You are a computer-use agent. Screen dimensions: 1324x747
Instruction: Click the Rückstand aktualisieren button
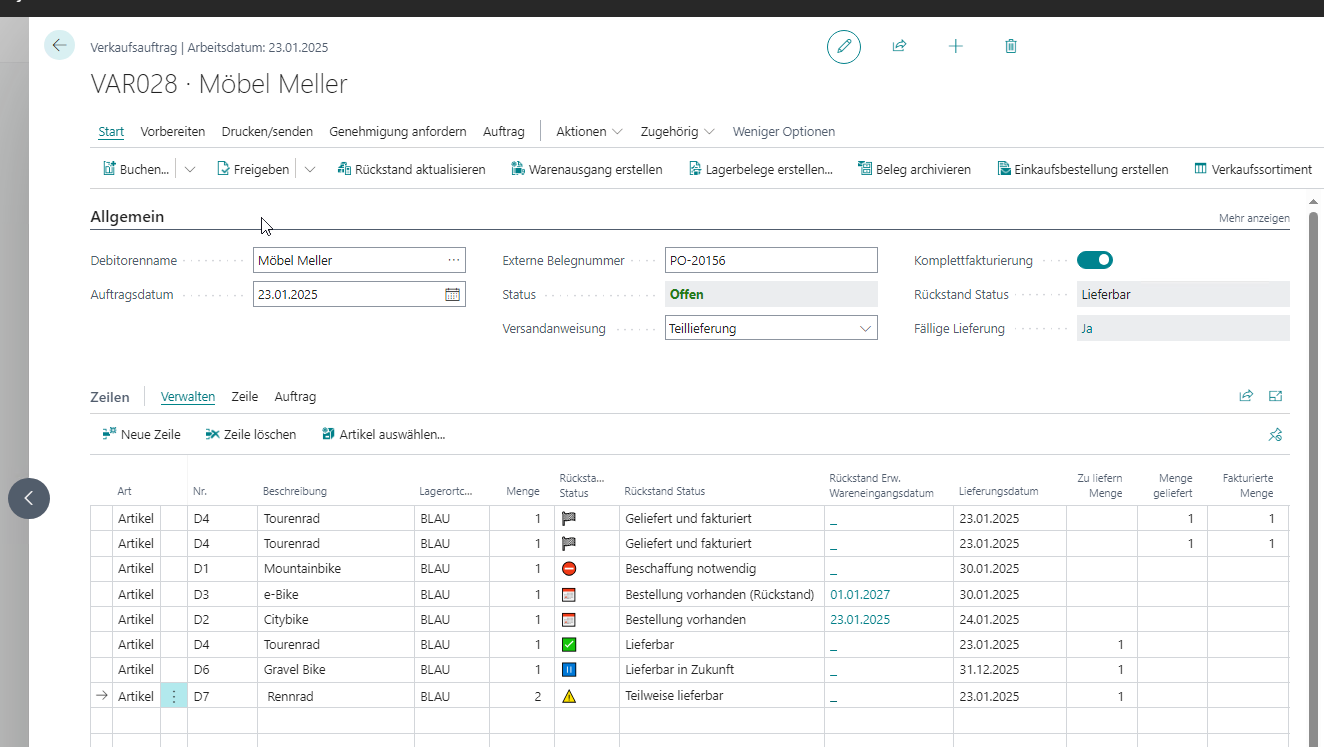point(411,170)
